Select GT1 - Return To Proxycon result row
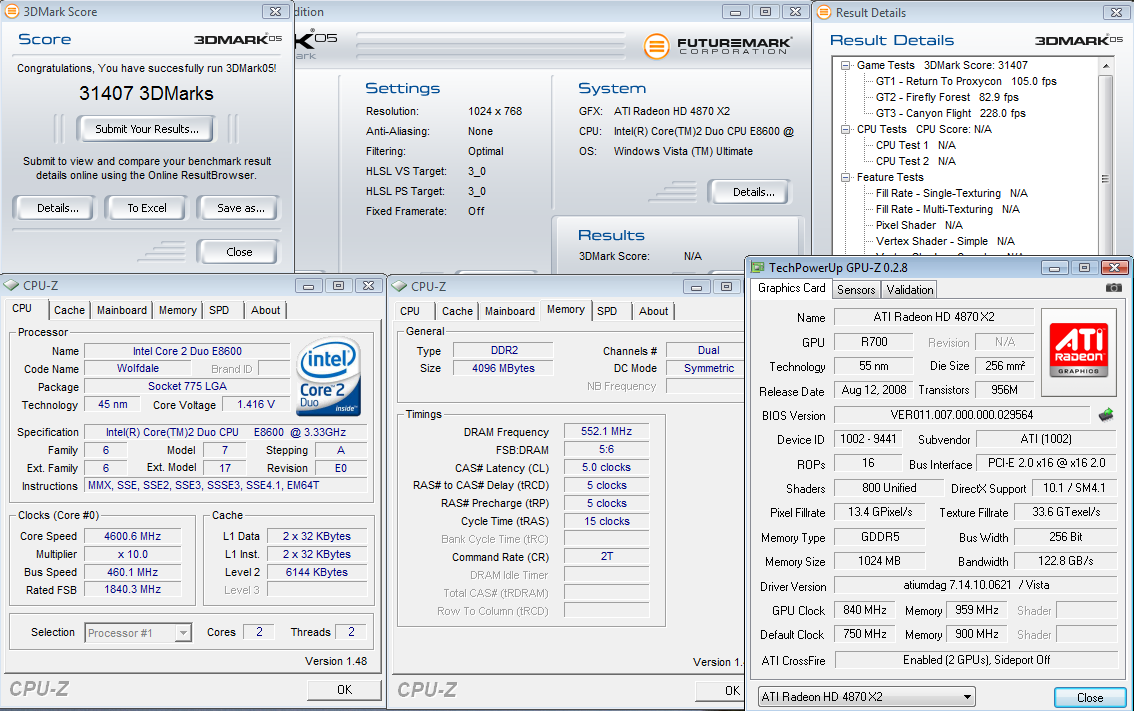Screen dimensions: 1134x711 point(965,81)
